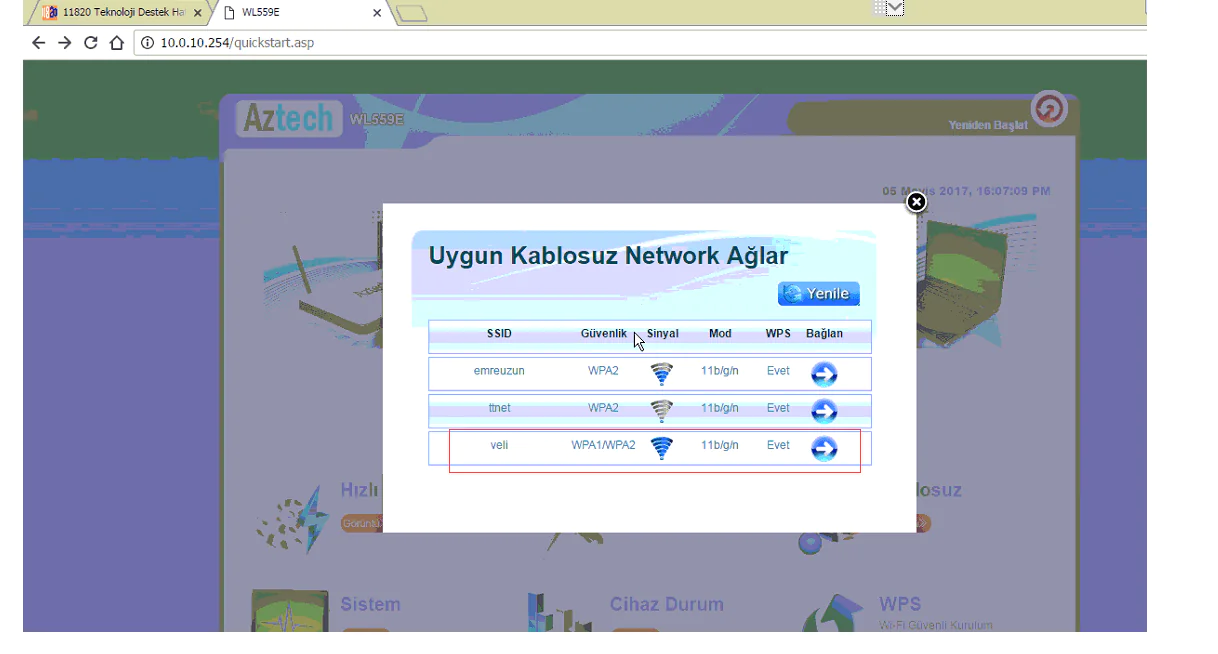Screen dimensions: 1218x654
Task: Click the Mod column header
Action: tap(720, 334)
